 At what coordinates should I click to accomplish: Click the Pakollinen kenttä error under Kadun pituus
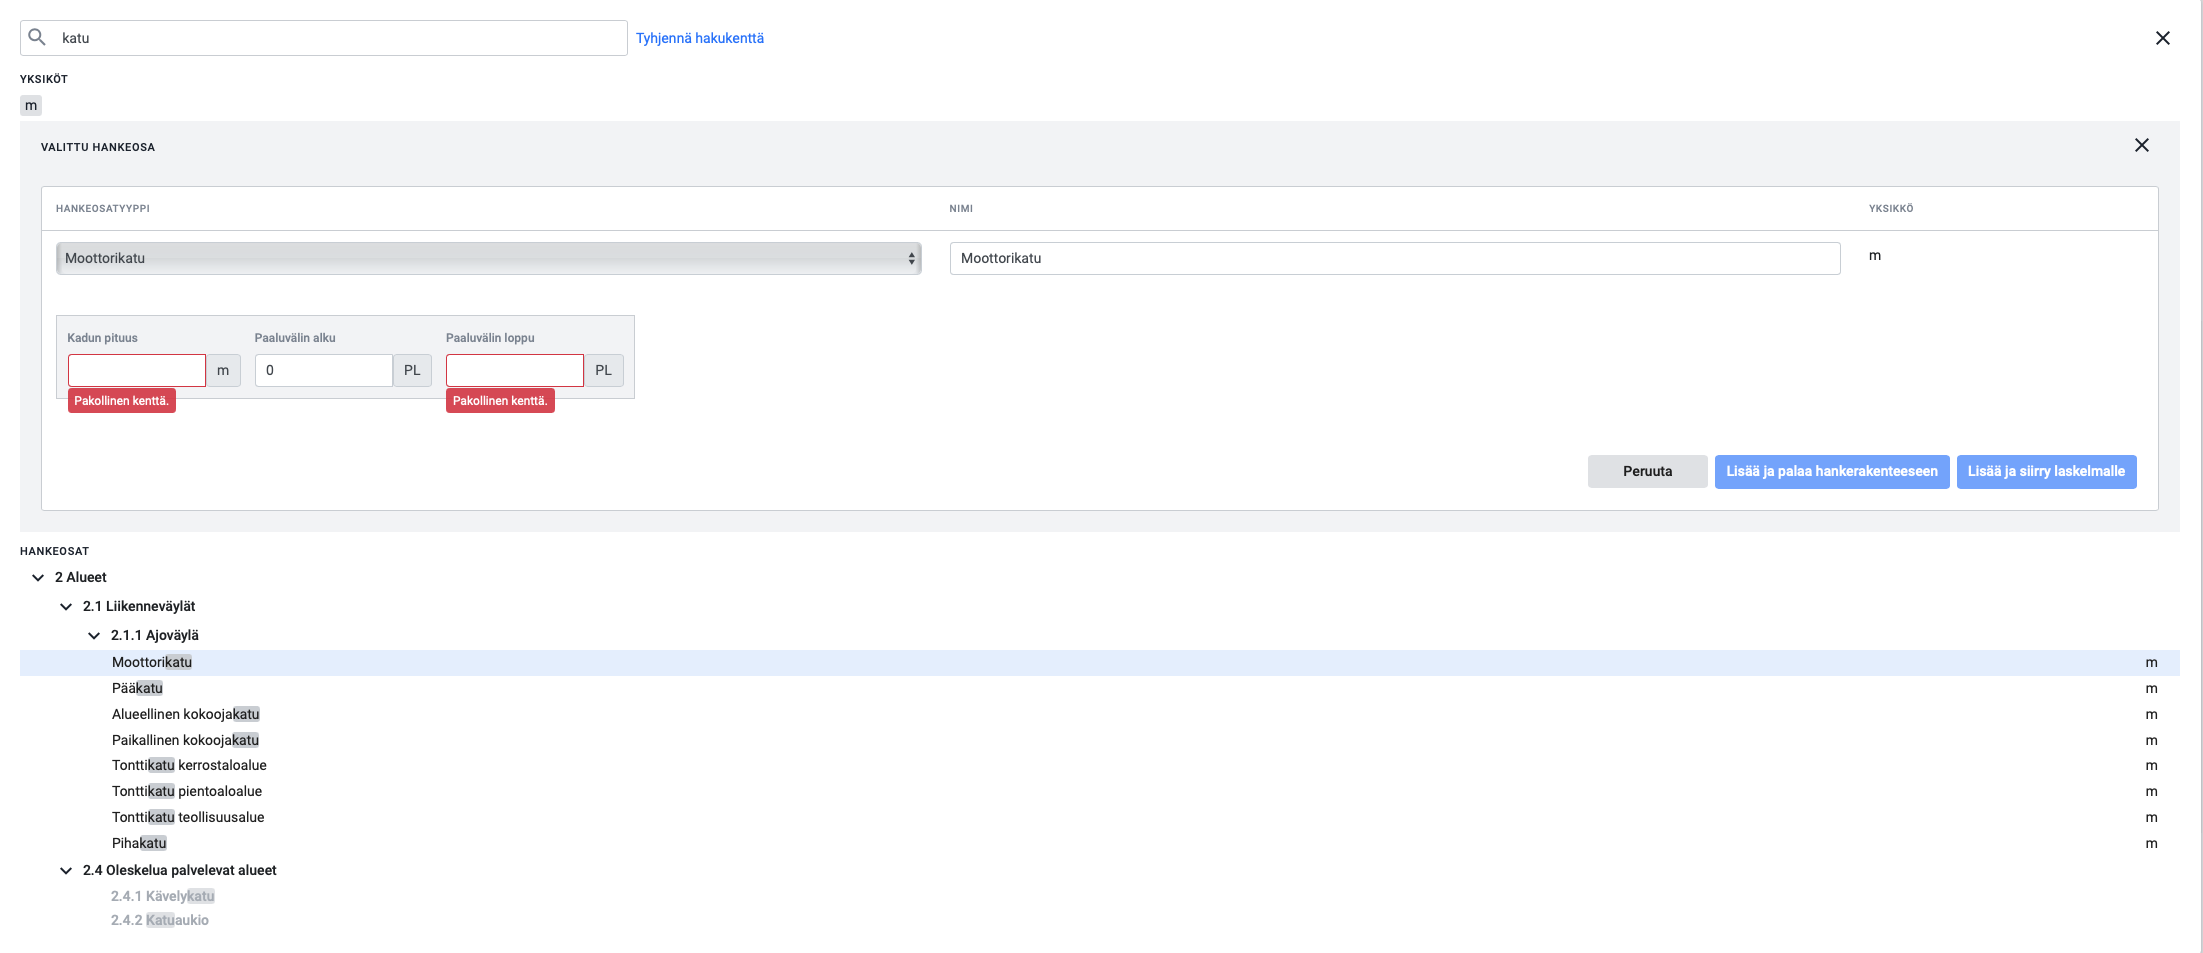tap(122, 401)
